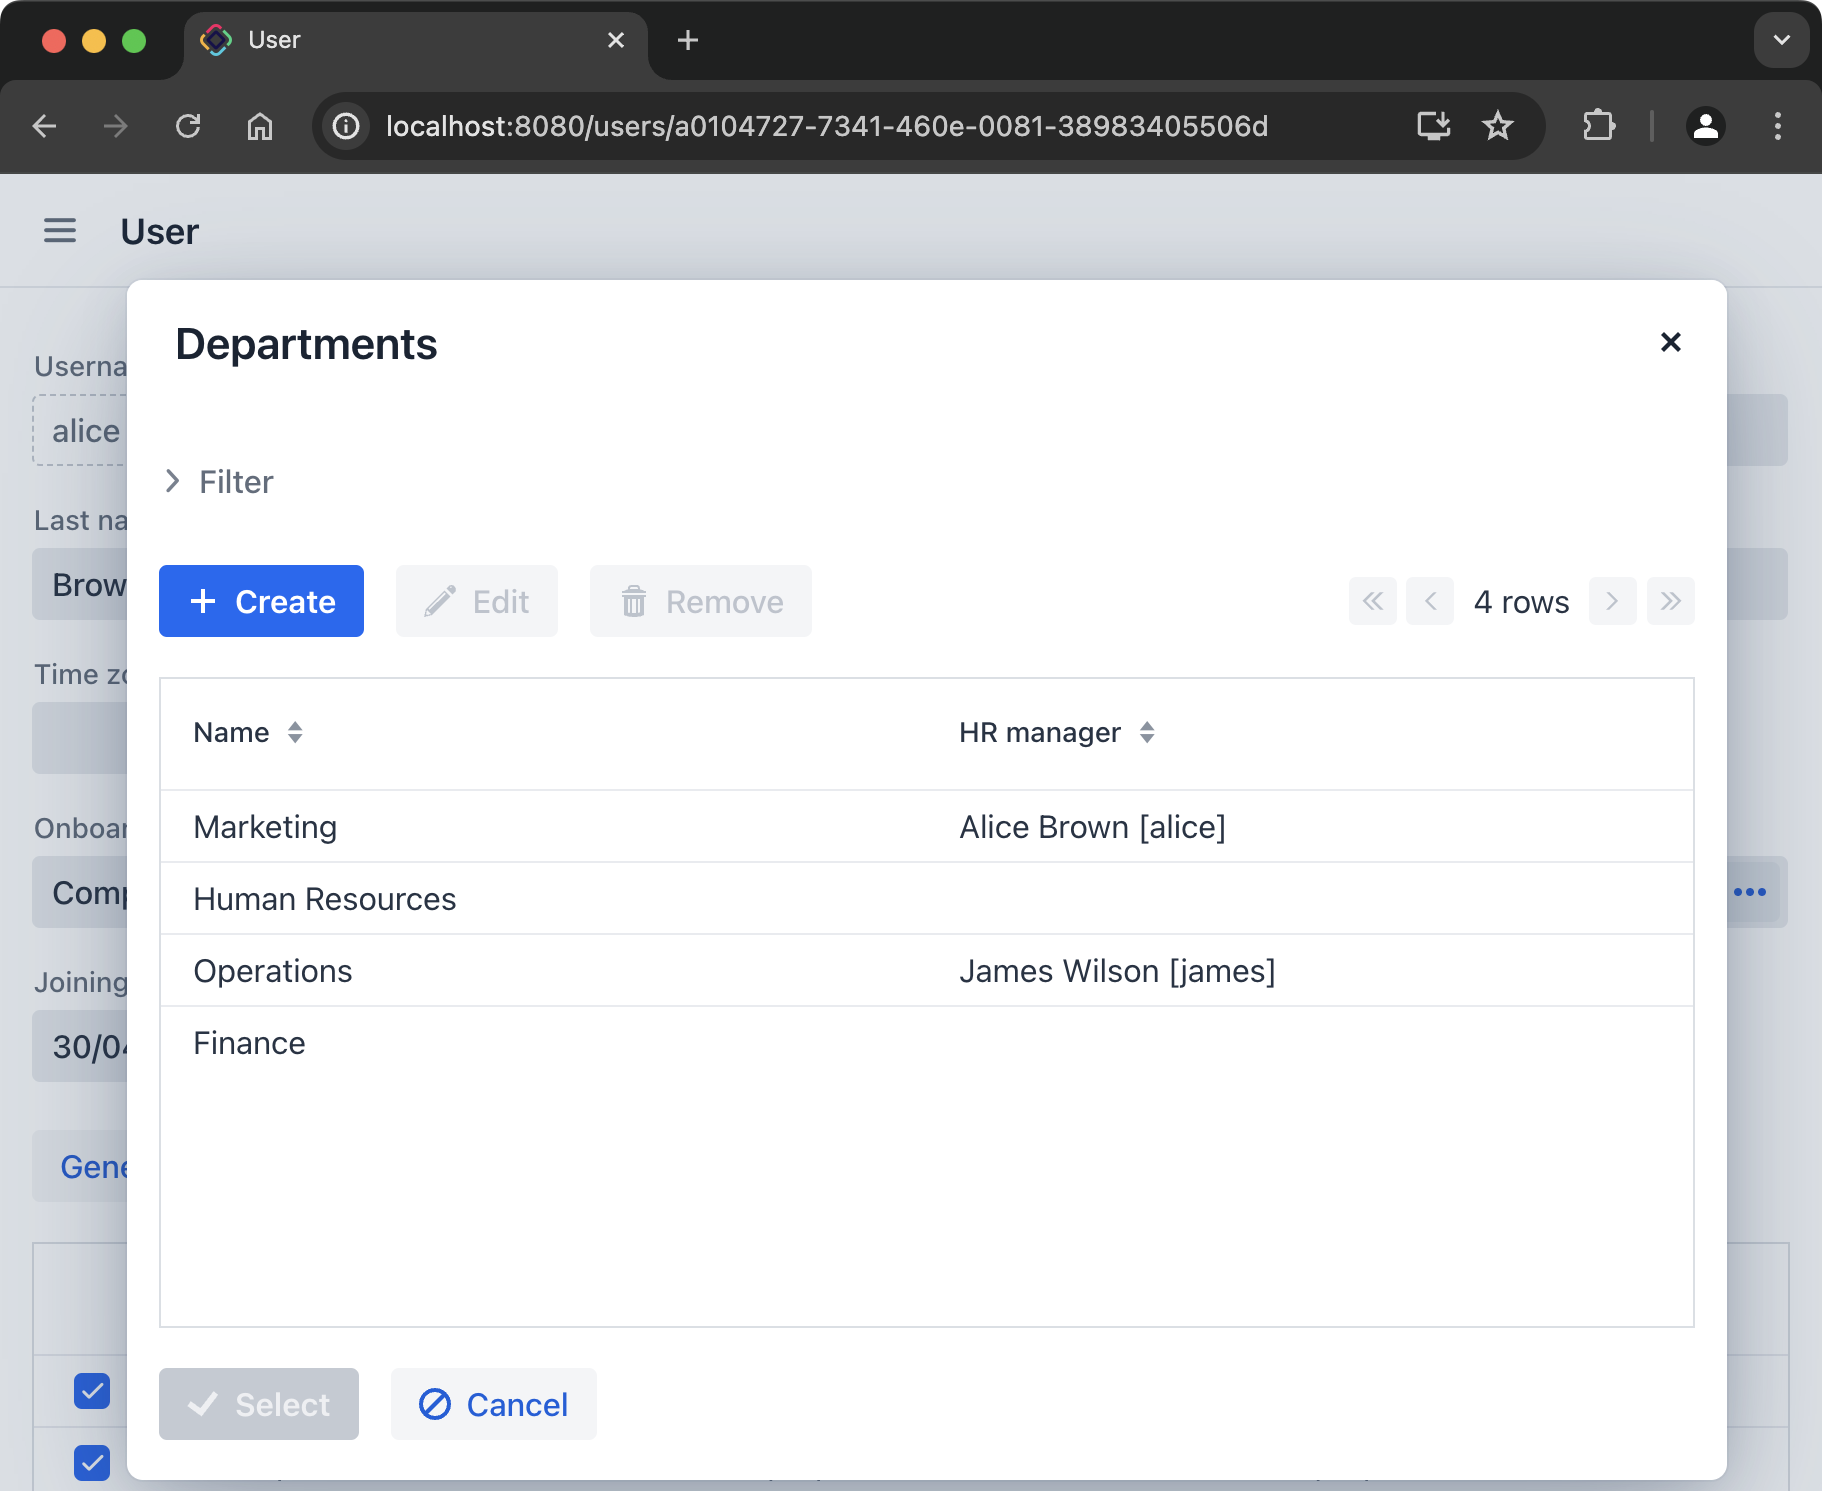Click the browser home icon
This screenshot has height=1491, width=1822.
(260, 126)
